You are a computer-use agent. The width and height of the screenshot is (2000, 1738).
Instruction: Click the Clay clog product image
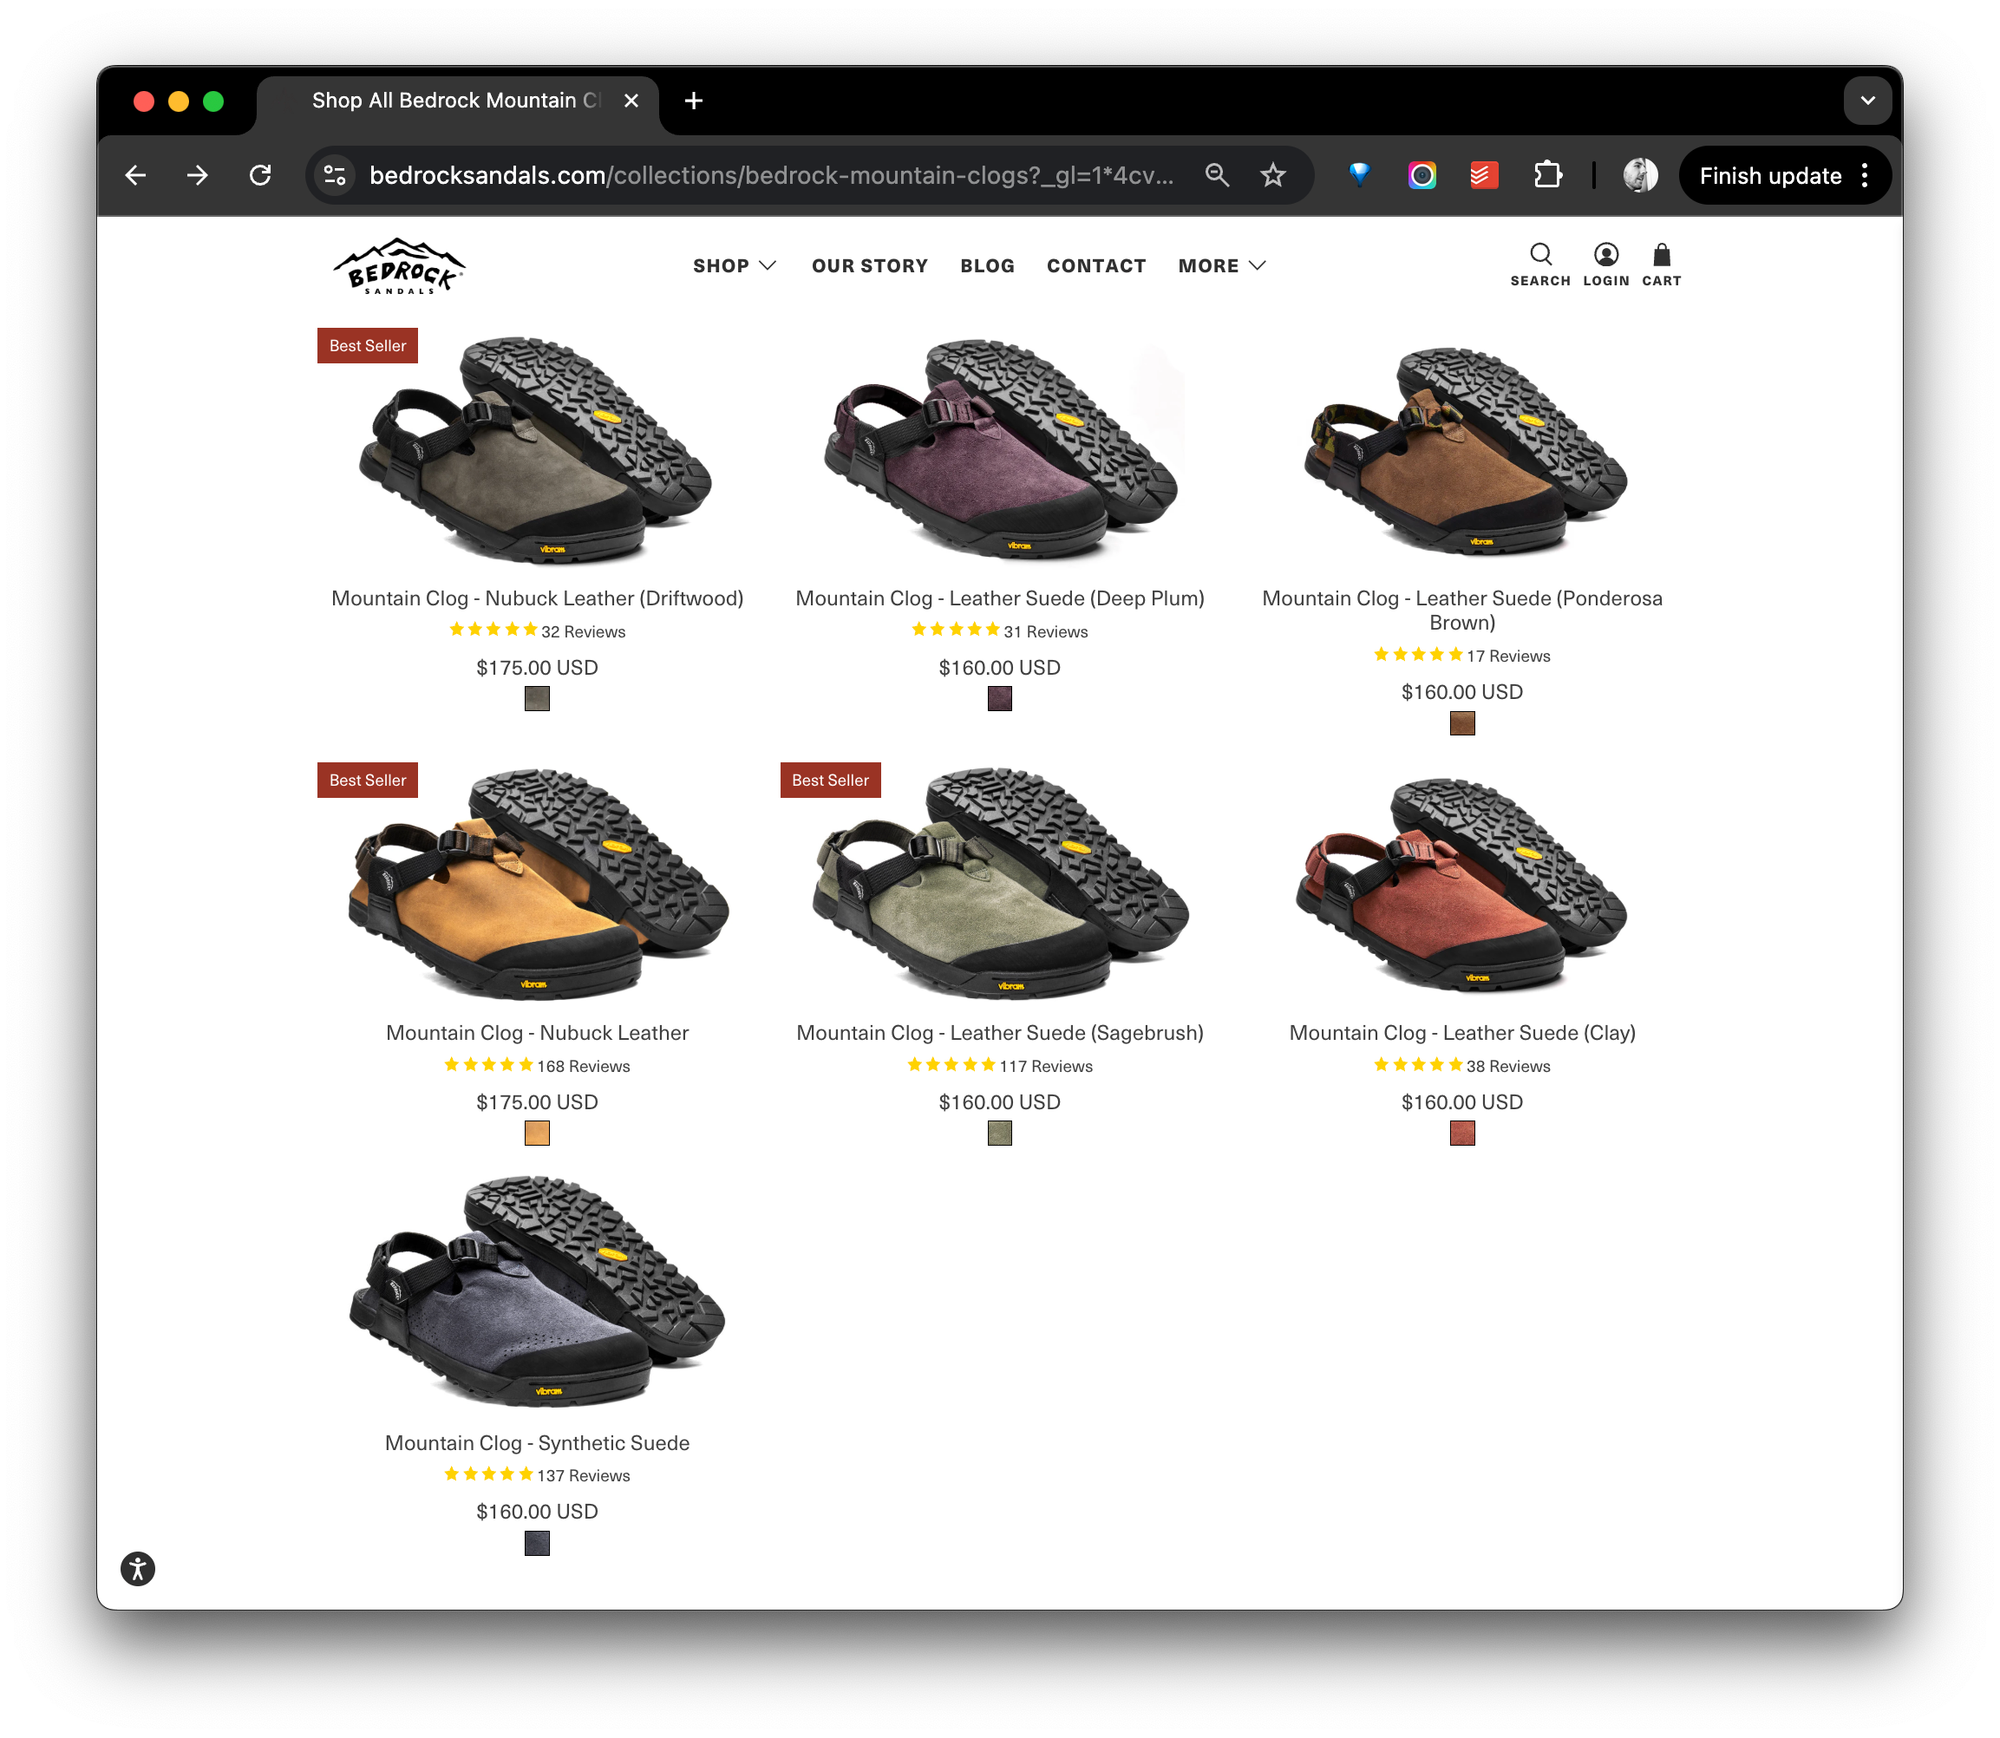point(1461,884)
